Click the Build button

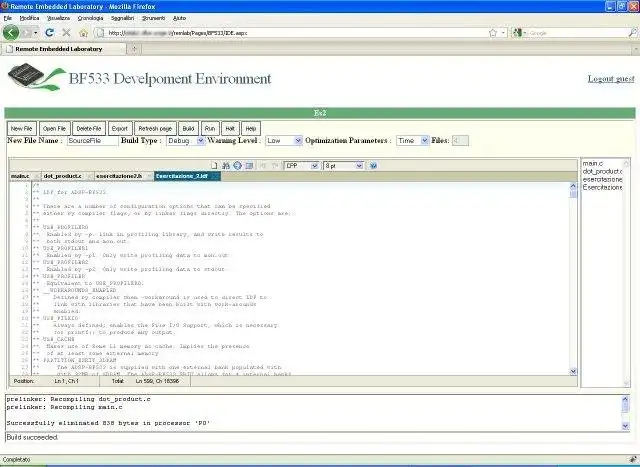[188, 128]
